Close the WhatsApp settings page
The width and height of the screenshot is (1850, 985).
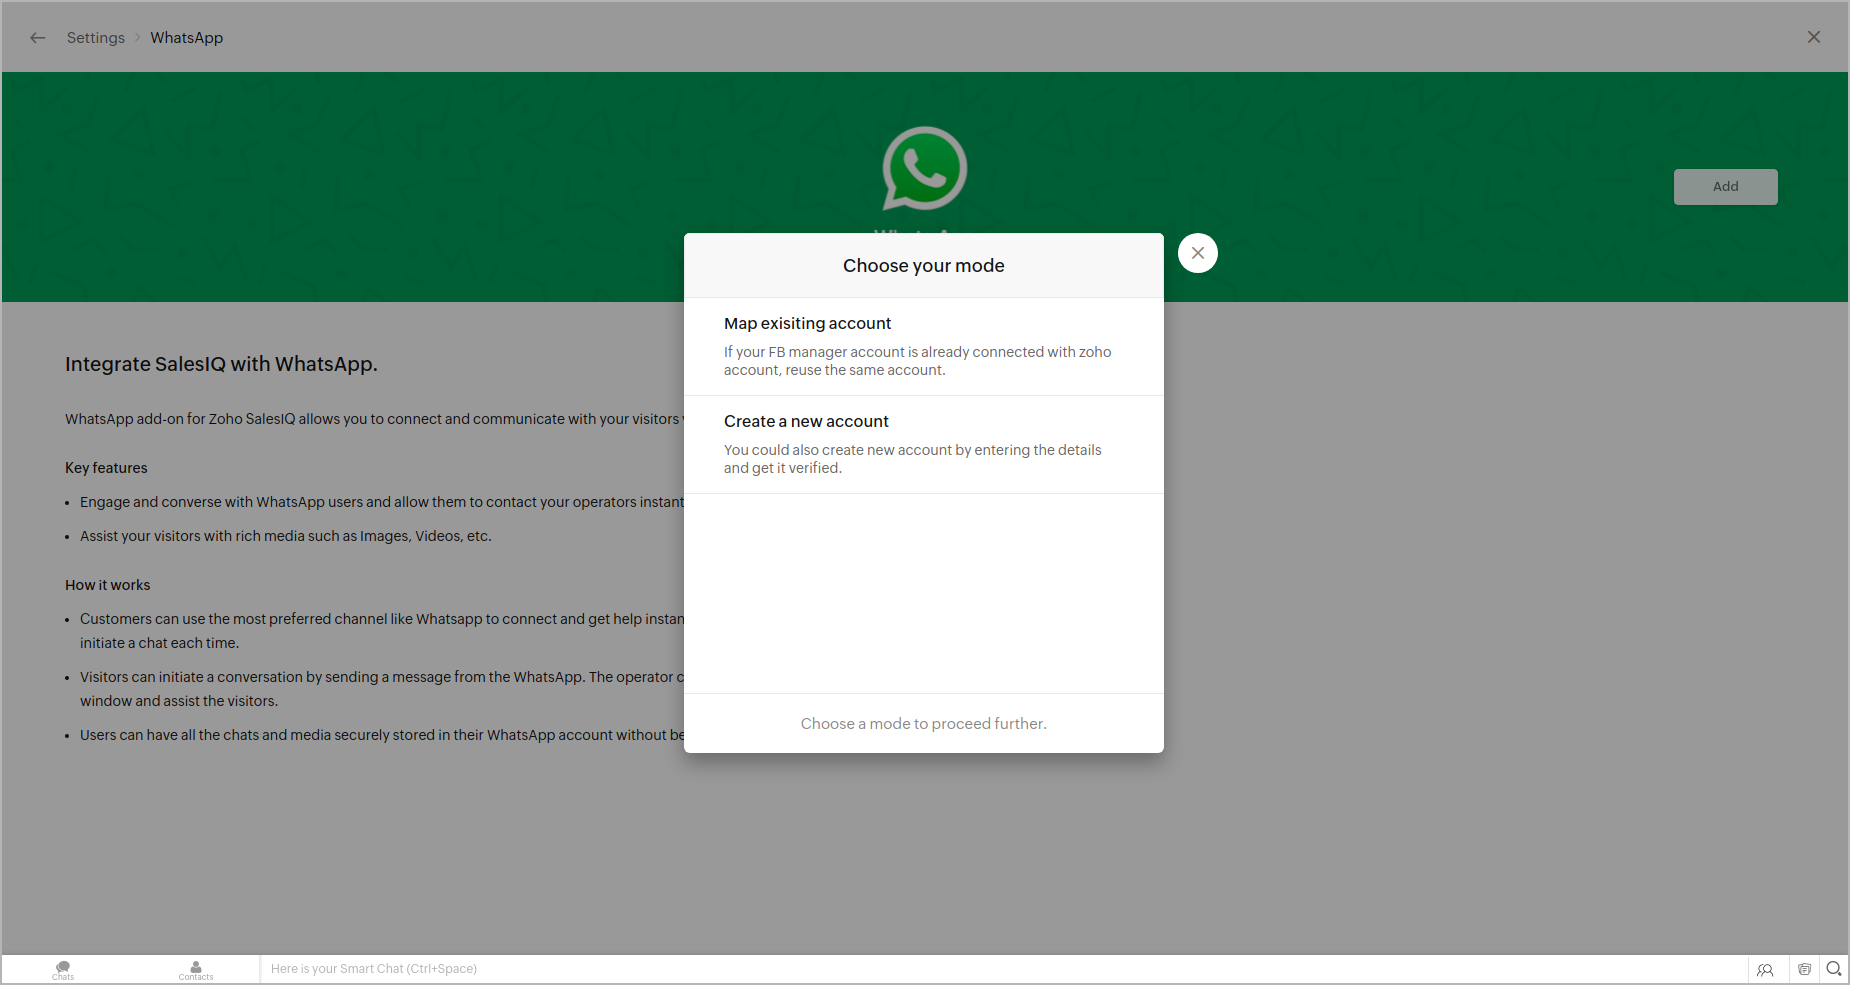[1814, 37]
